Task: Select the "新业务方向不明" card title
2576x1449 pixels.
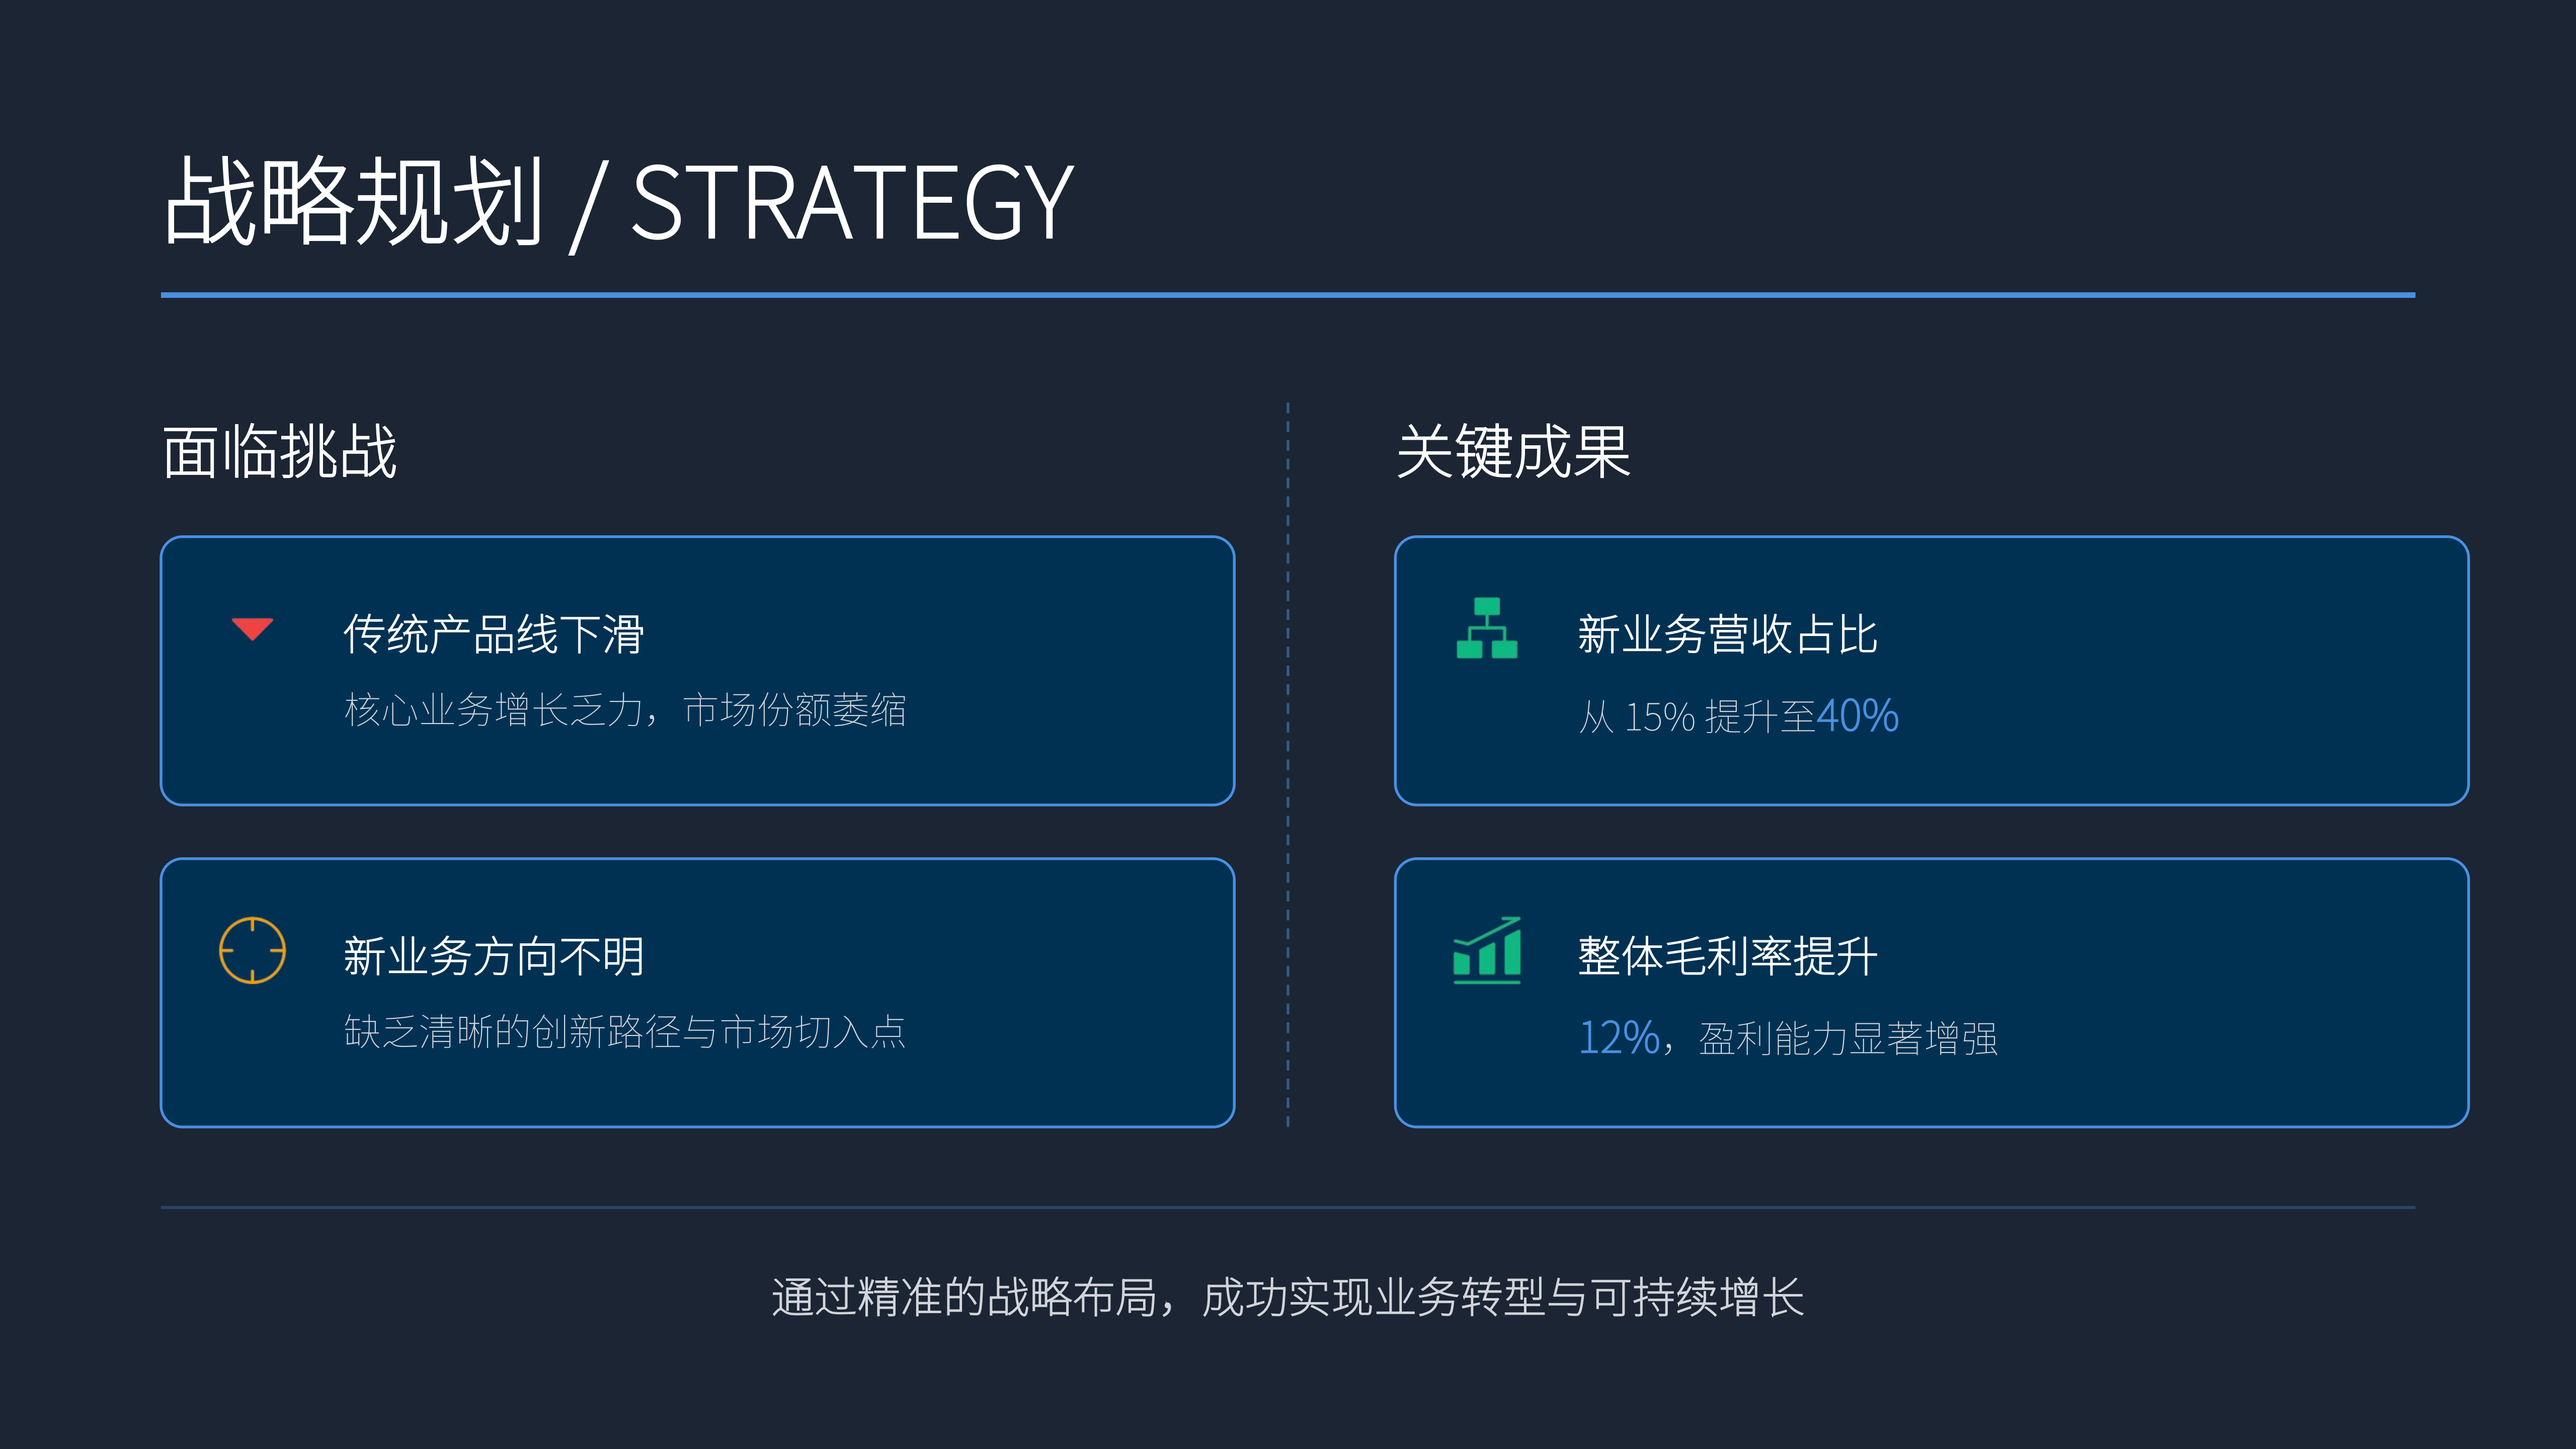Action: [x=494, y=957]
